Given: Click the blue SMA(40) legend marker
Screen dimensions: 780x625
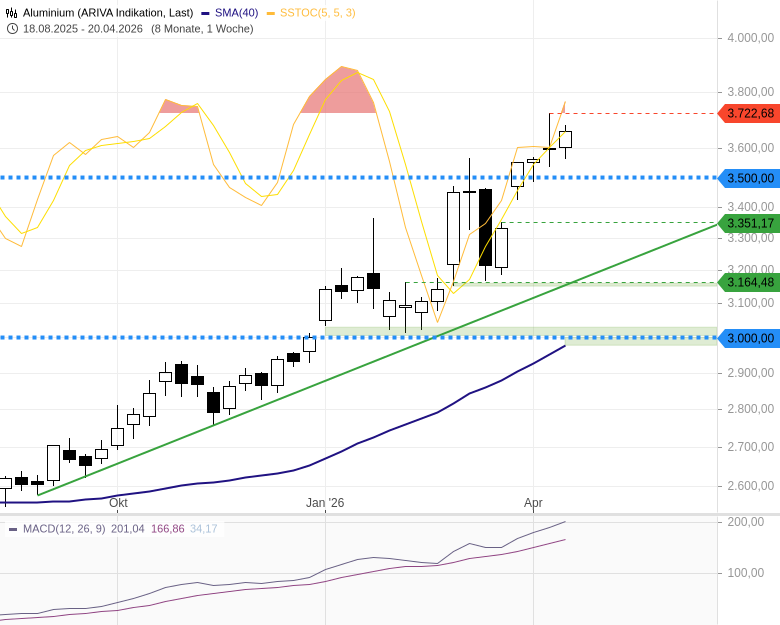Looking at the screenshot, I should 205,13.
